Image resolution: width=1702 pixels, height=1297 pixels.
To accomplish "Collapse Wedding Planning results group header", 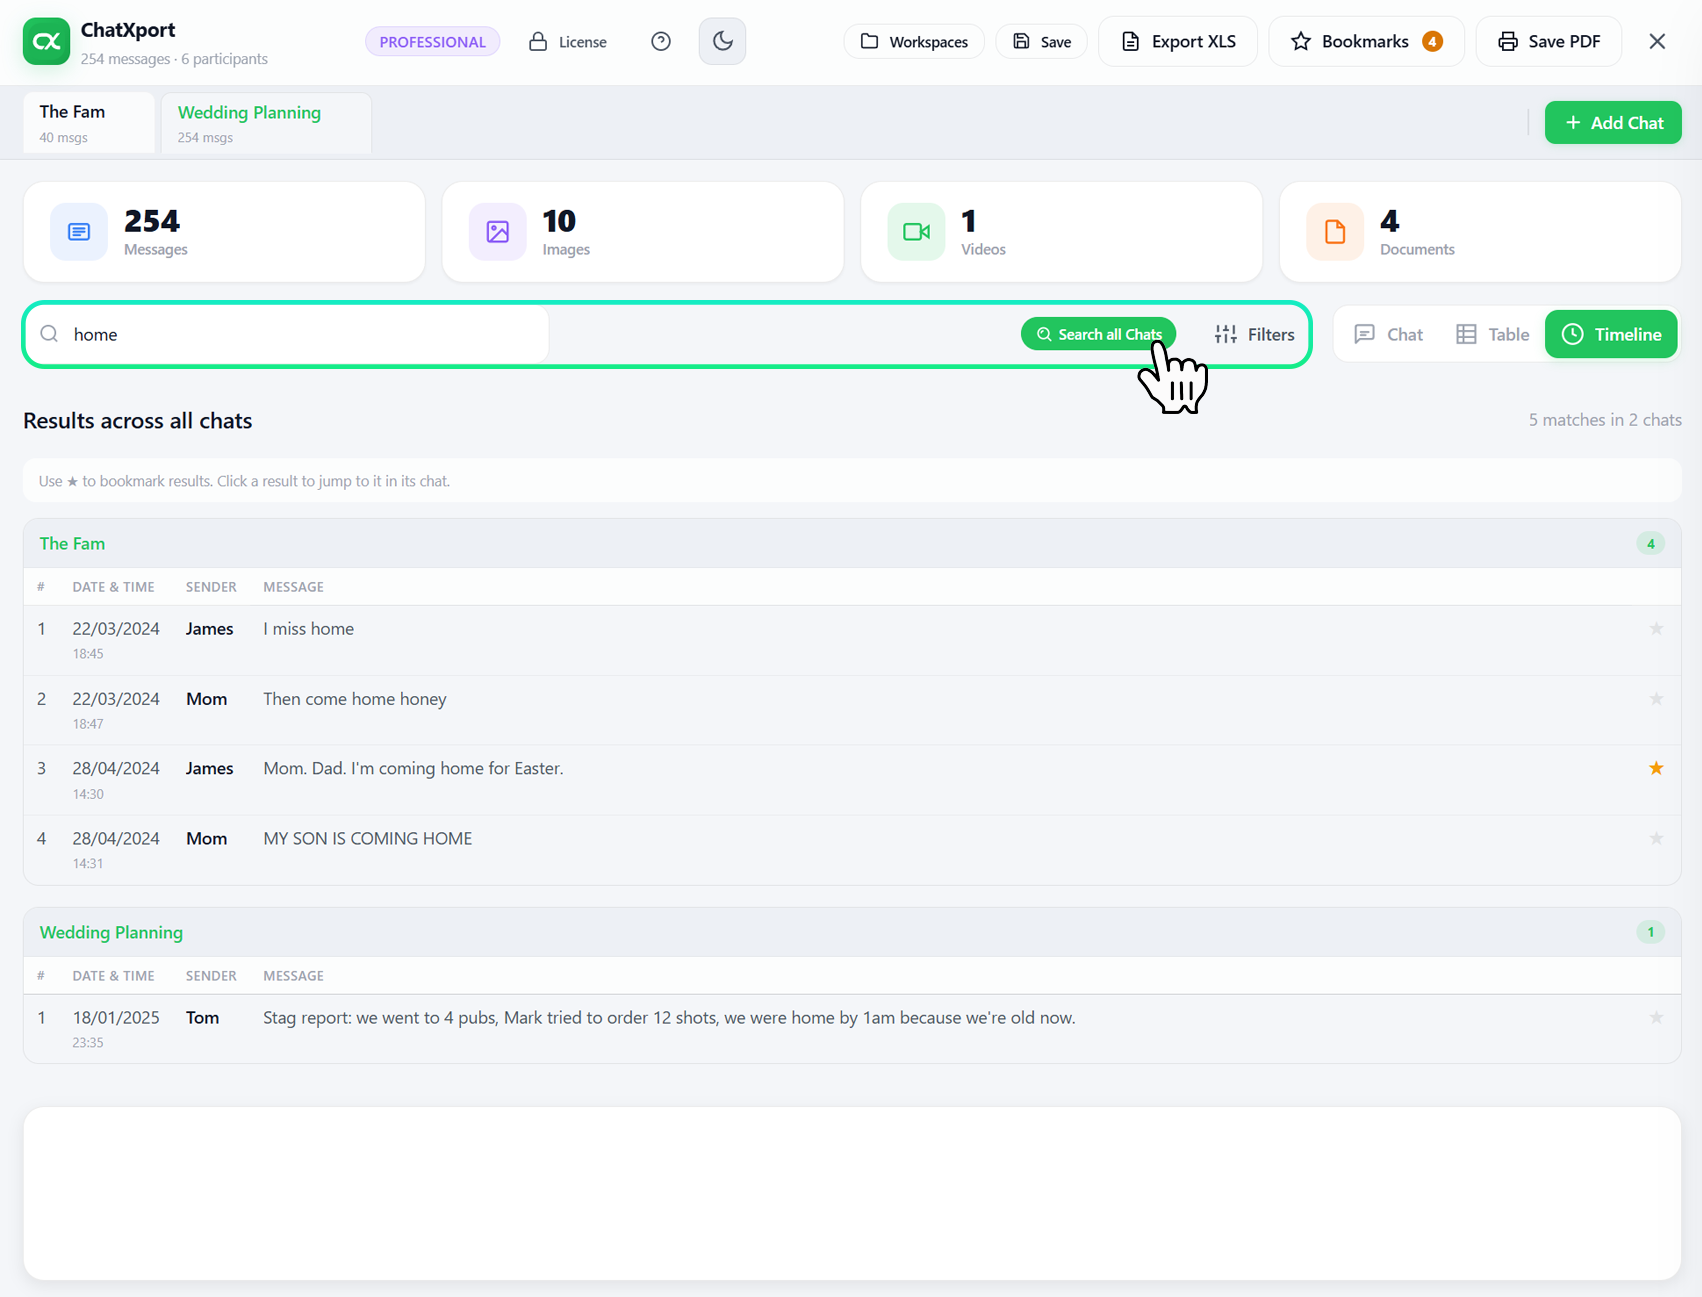I will (852, 932).
